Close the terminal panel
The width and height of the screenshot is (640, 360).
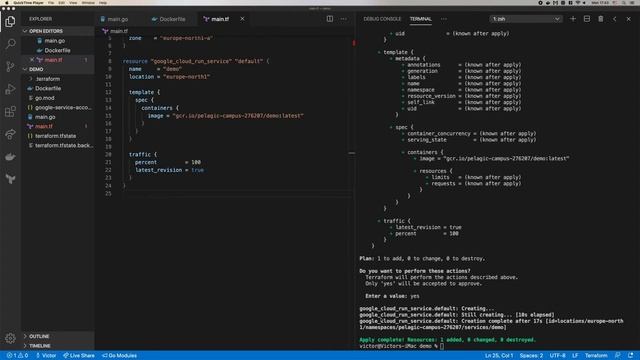[x=629, y=19]
